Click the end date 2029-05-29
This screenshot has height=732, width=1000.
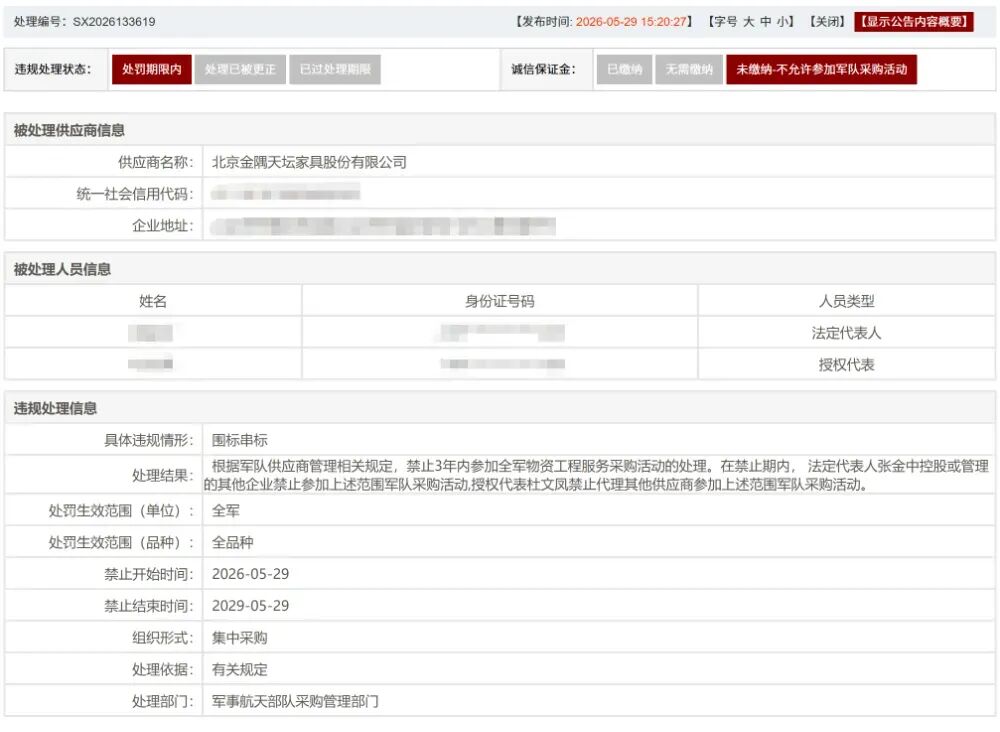[250, 606]
